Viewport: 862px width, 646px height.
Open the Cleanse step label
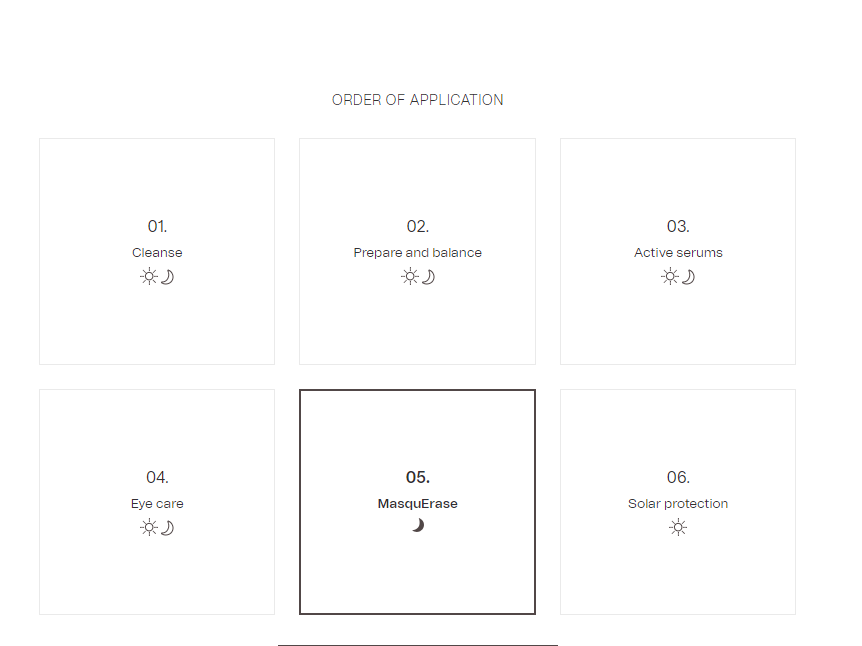pyautogui.click(x=157, y=253)
